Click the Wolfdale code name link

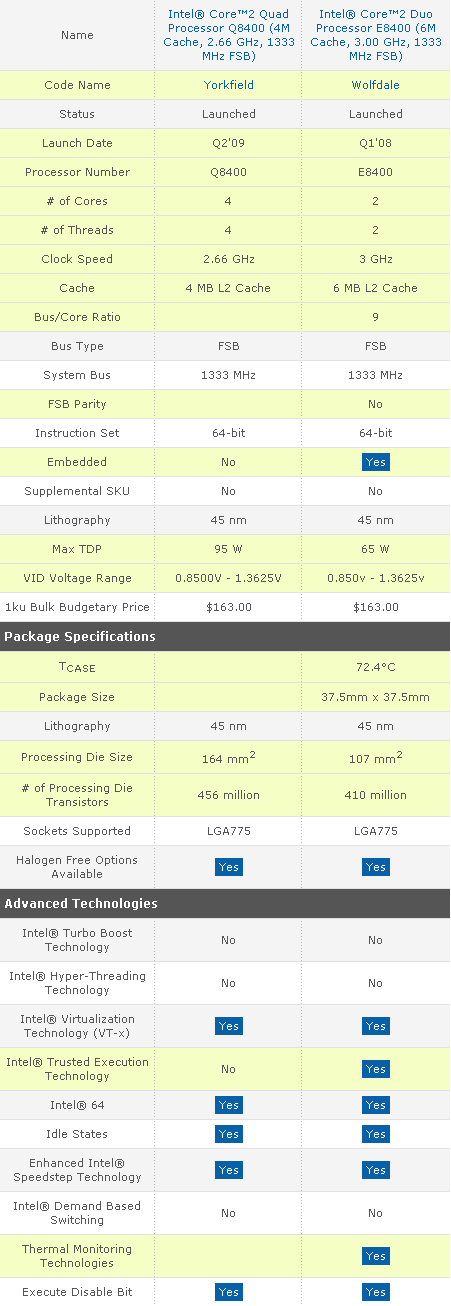(376, 85)
